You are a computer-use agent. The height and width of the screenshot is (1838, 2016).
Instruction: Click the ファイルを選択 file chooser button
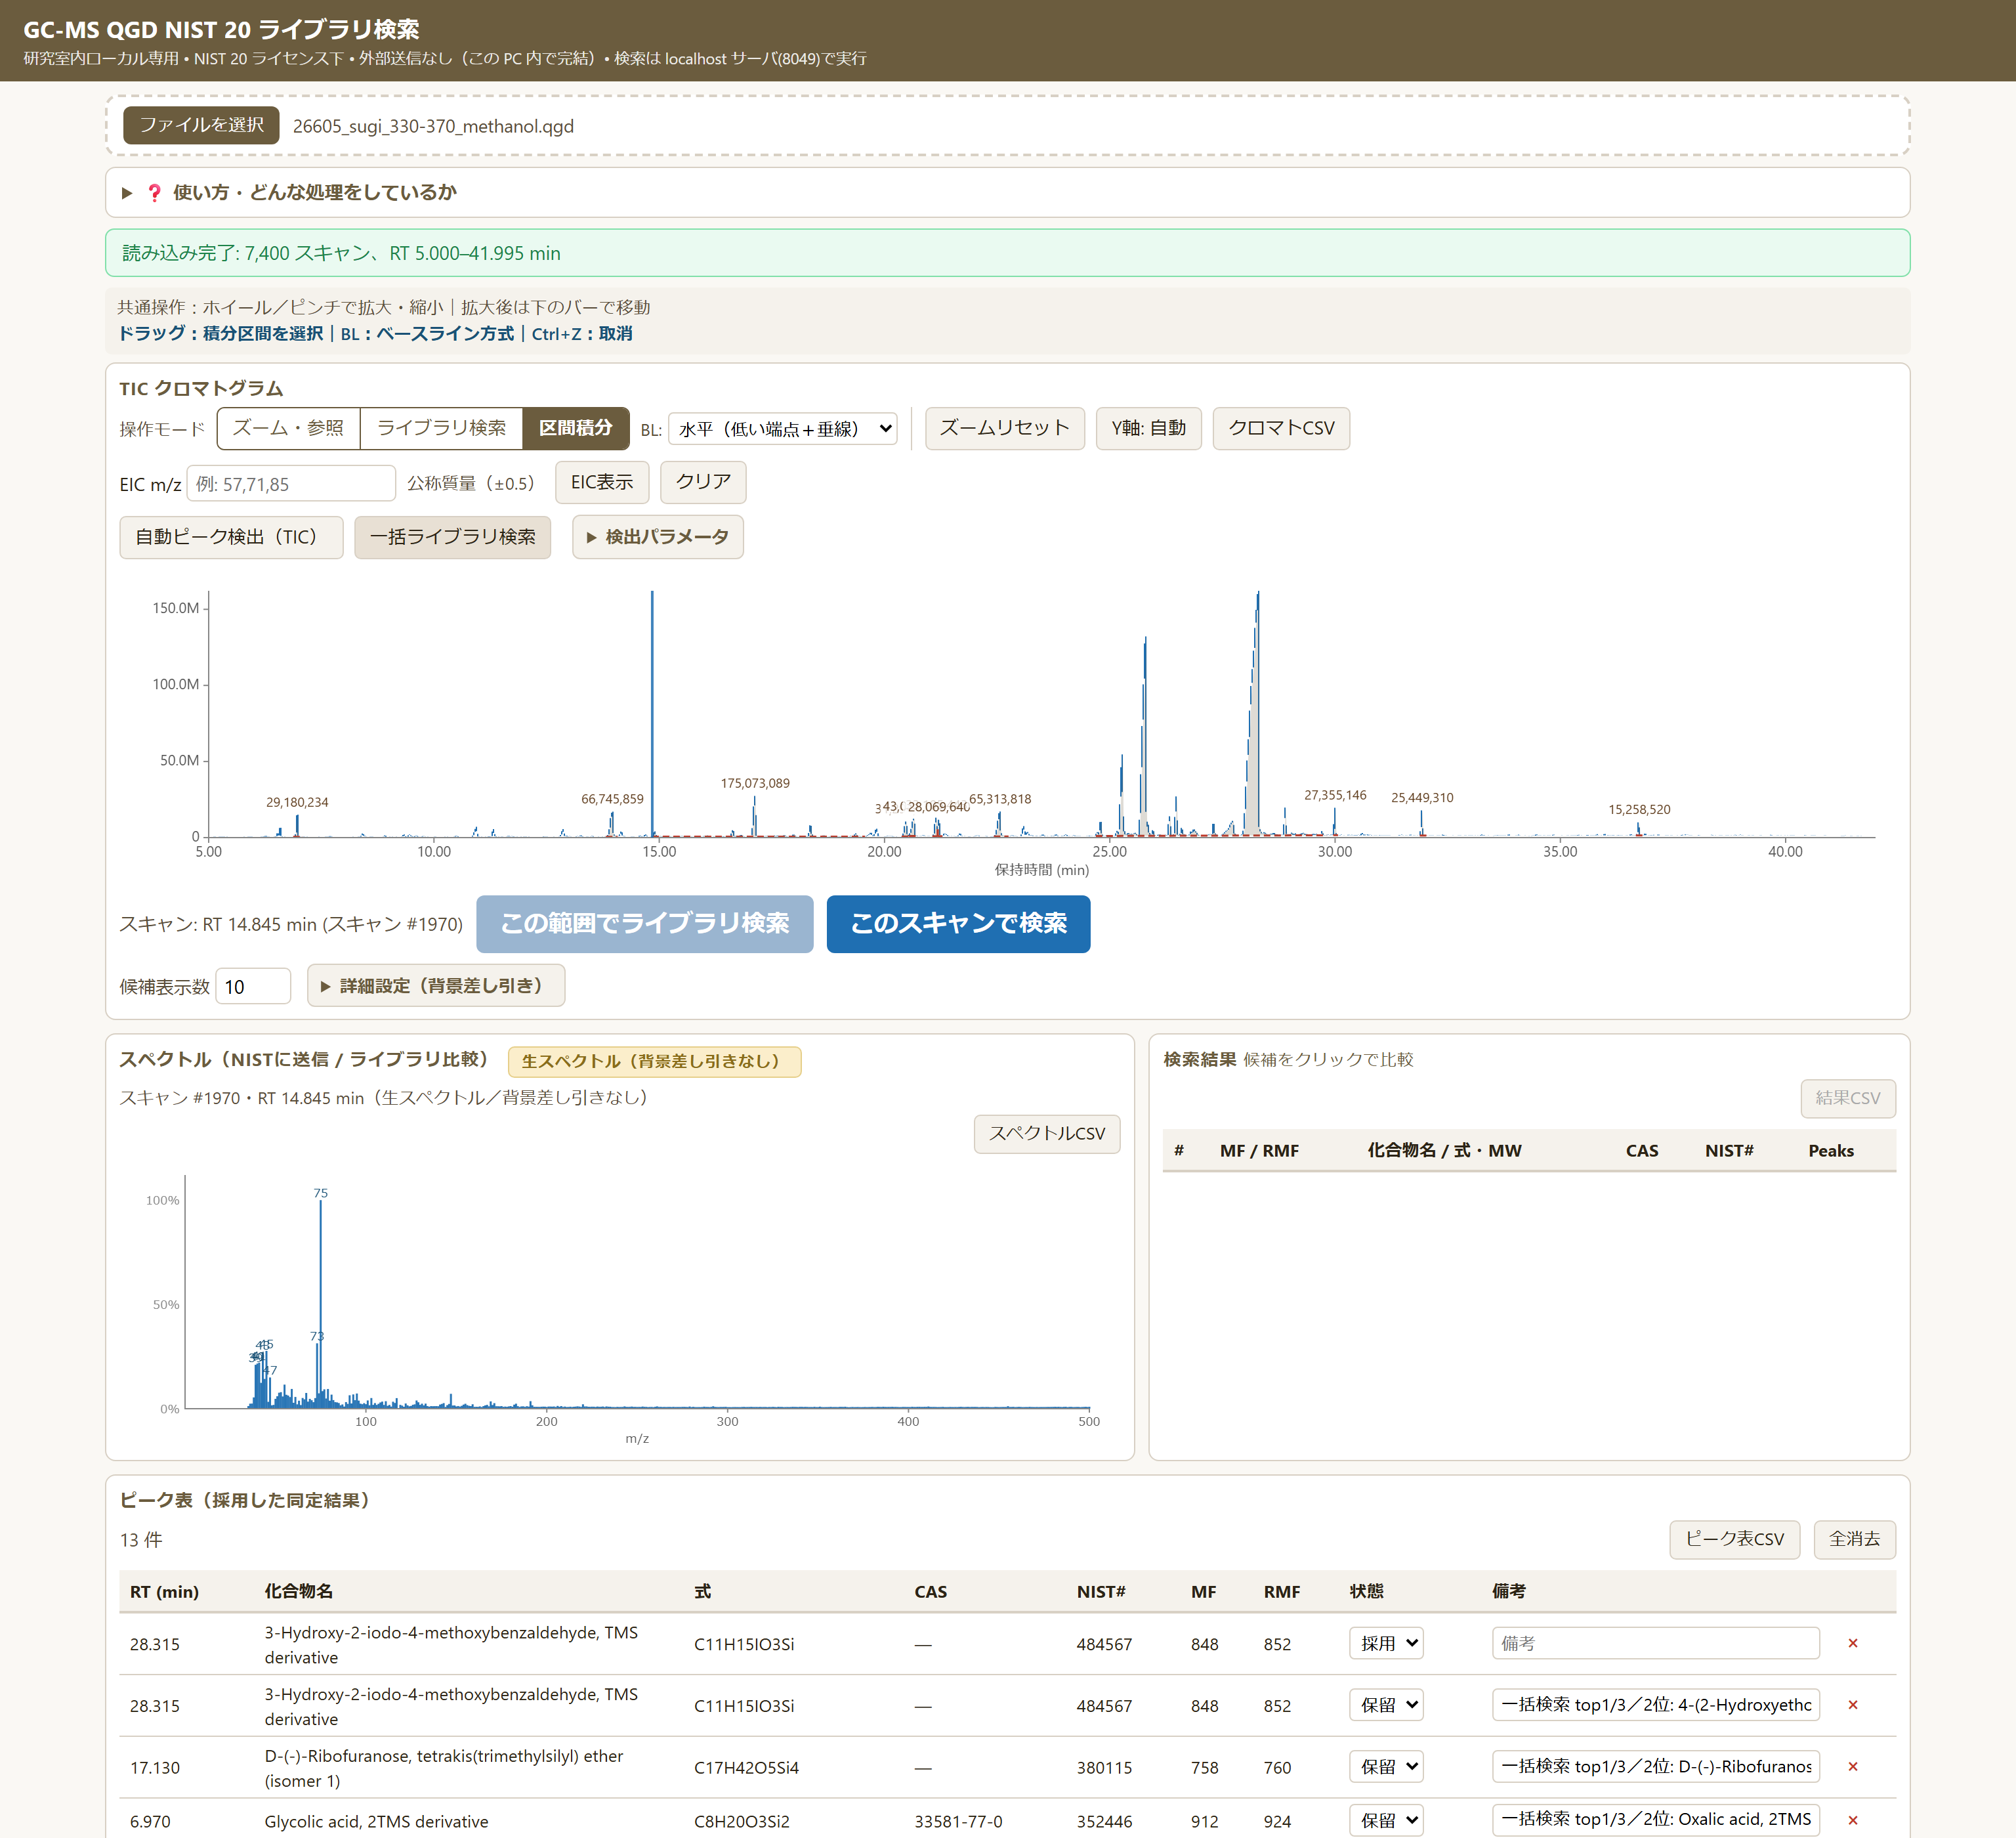click(201, 125)
